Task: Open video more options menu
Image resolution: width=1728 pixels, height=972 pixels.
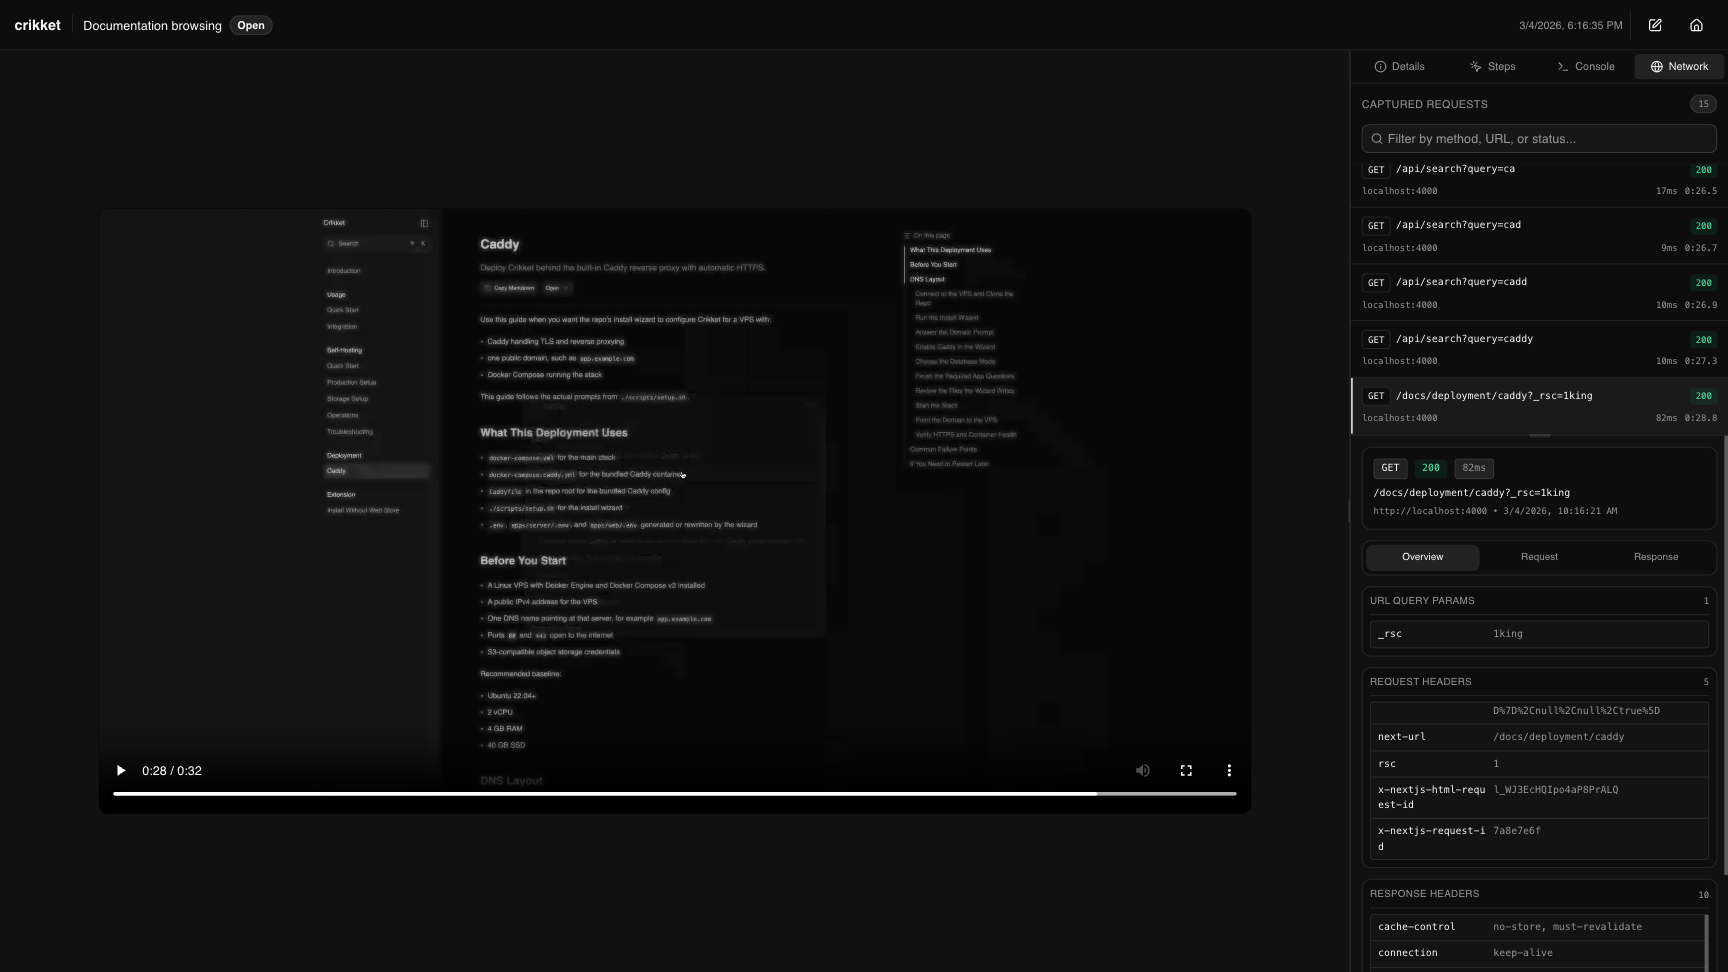Action: [x=1229, y=771]
